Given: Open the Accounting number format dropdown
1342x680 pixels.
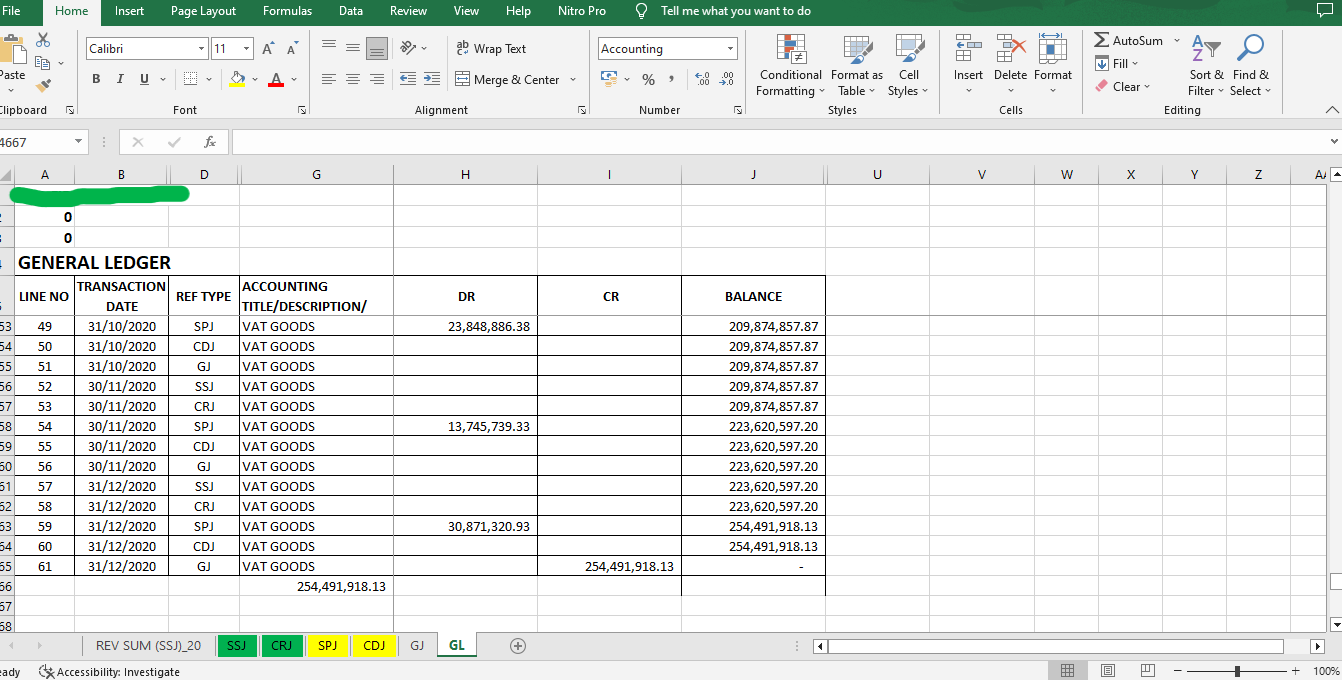Looking at the screenshot, I should coord(730,49).
